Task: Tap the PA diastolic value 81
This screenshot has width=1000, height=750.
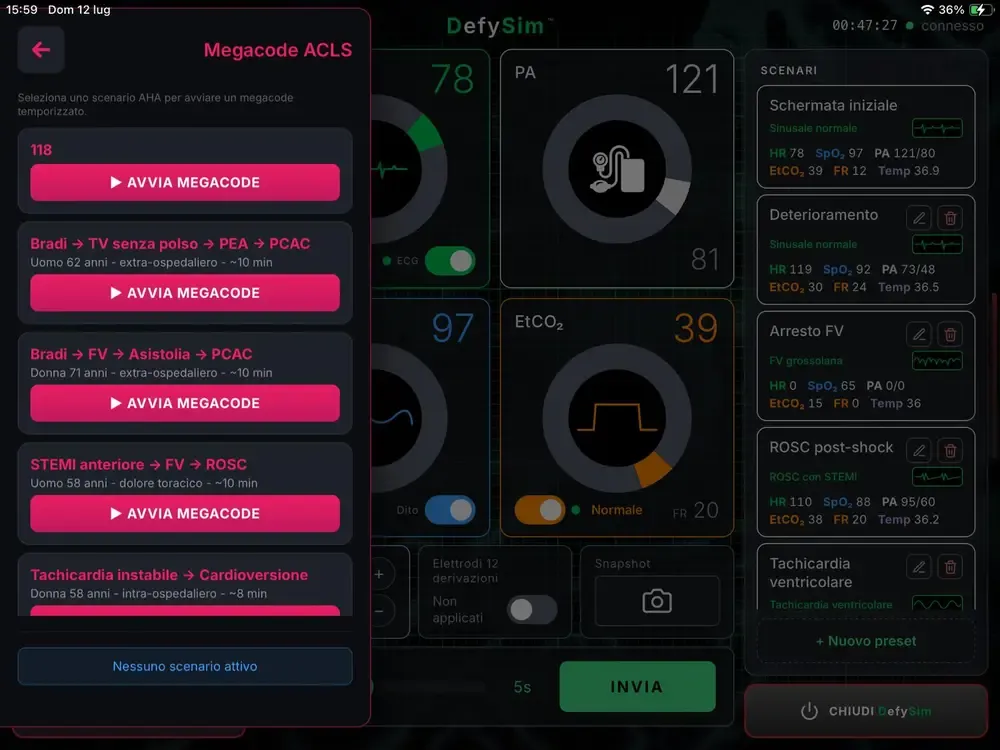Action: (x=705, y=260)
